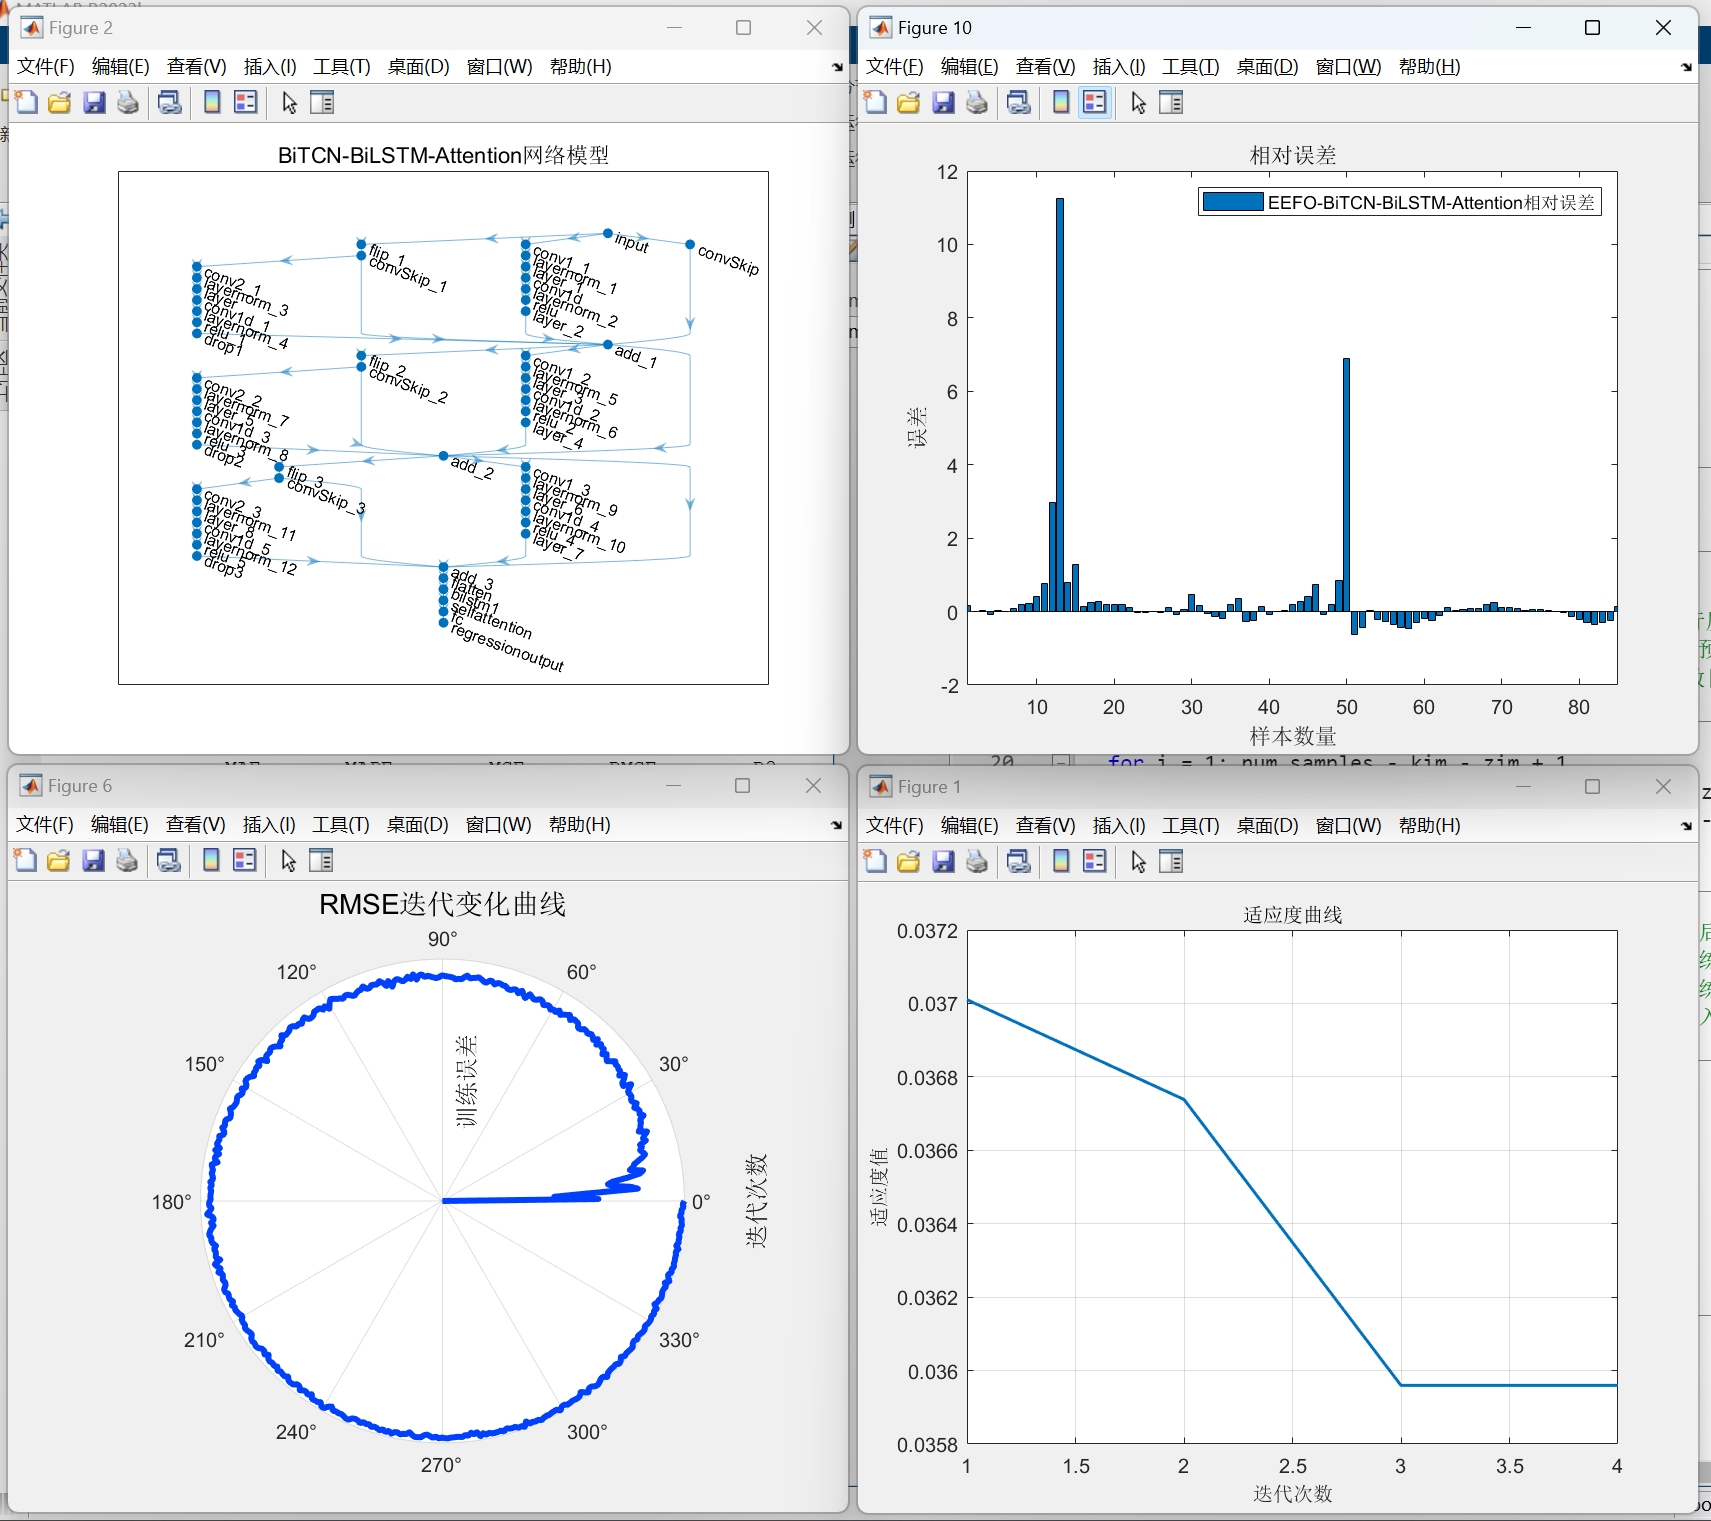The image size is (1711, 1521).
Task: Click Figure 6 window title bar text
Action: (80, 786)
